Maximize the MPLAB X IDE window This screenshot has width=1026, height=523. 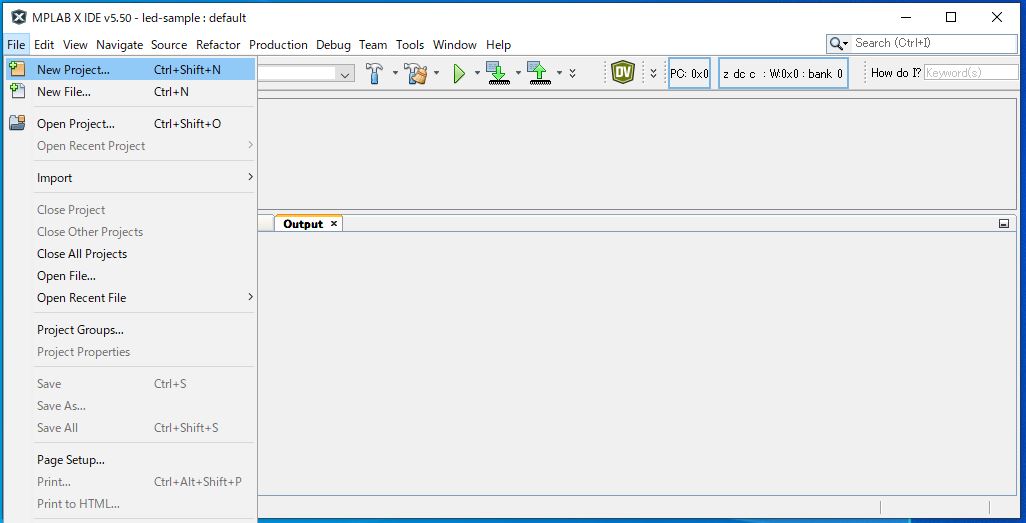click(x=951, y=18)
